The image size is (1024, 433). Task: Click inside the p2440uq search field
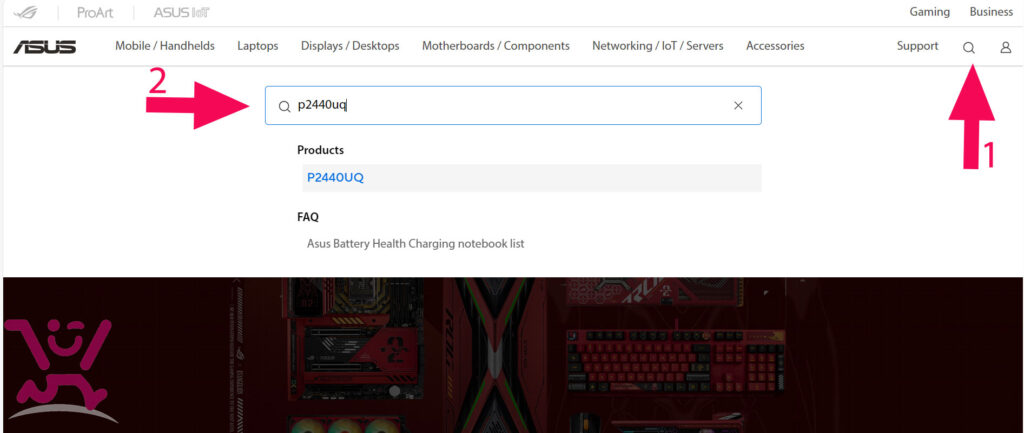(x=513, y=105)
